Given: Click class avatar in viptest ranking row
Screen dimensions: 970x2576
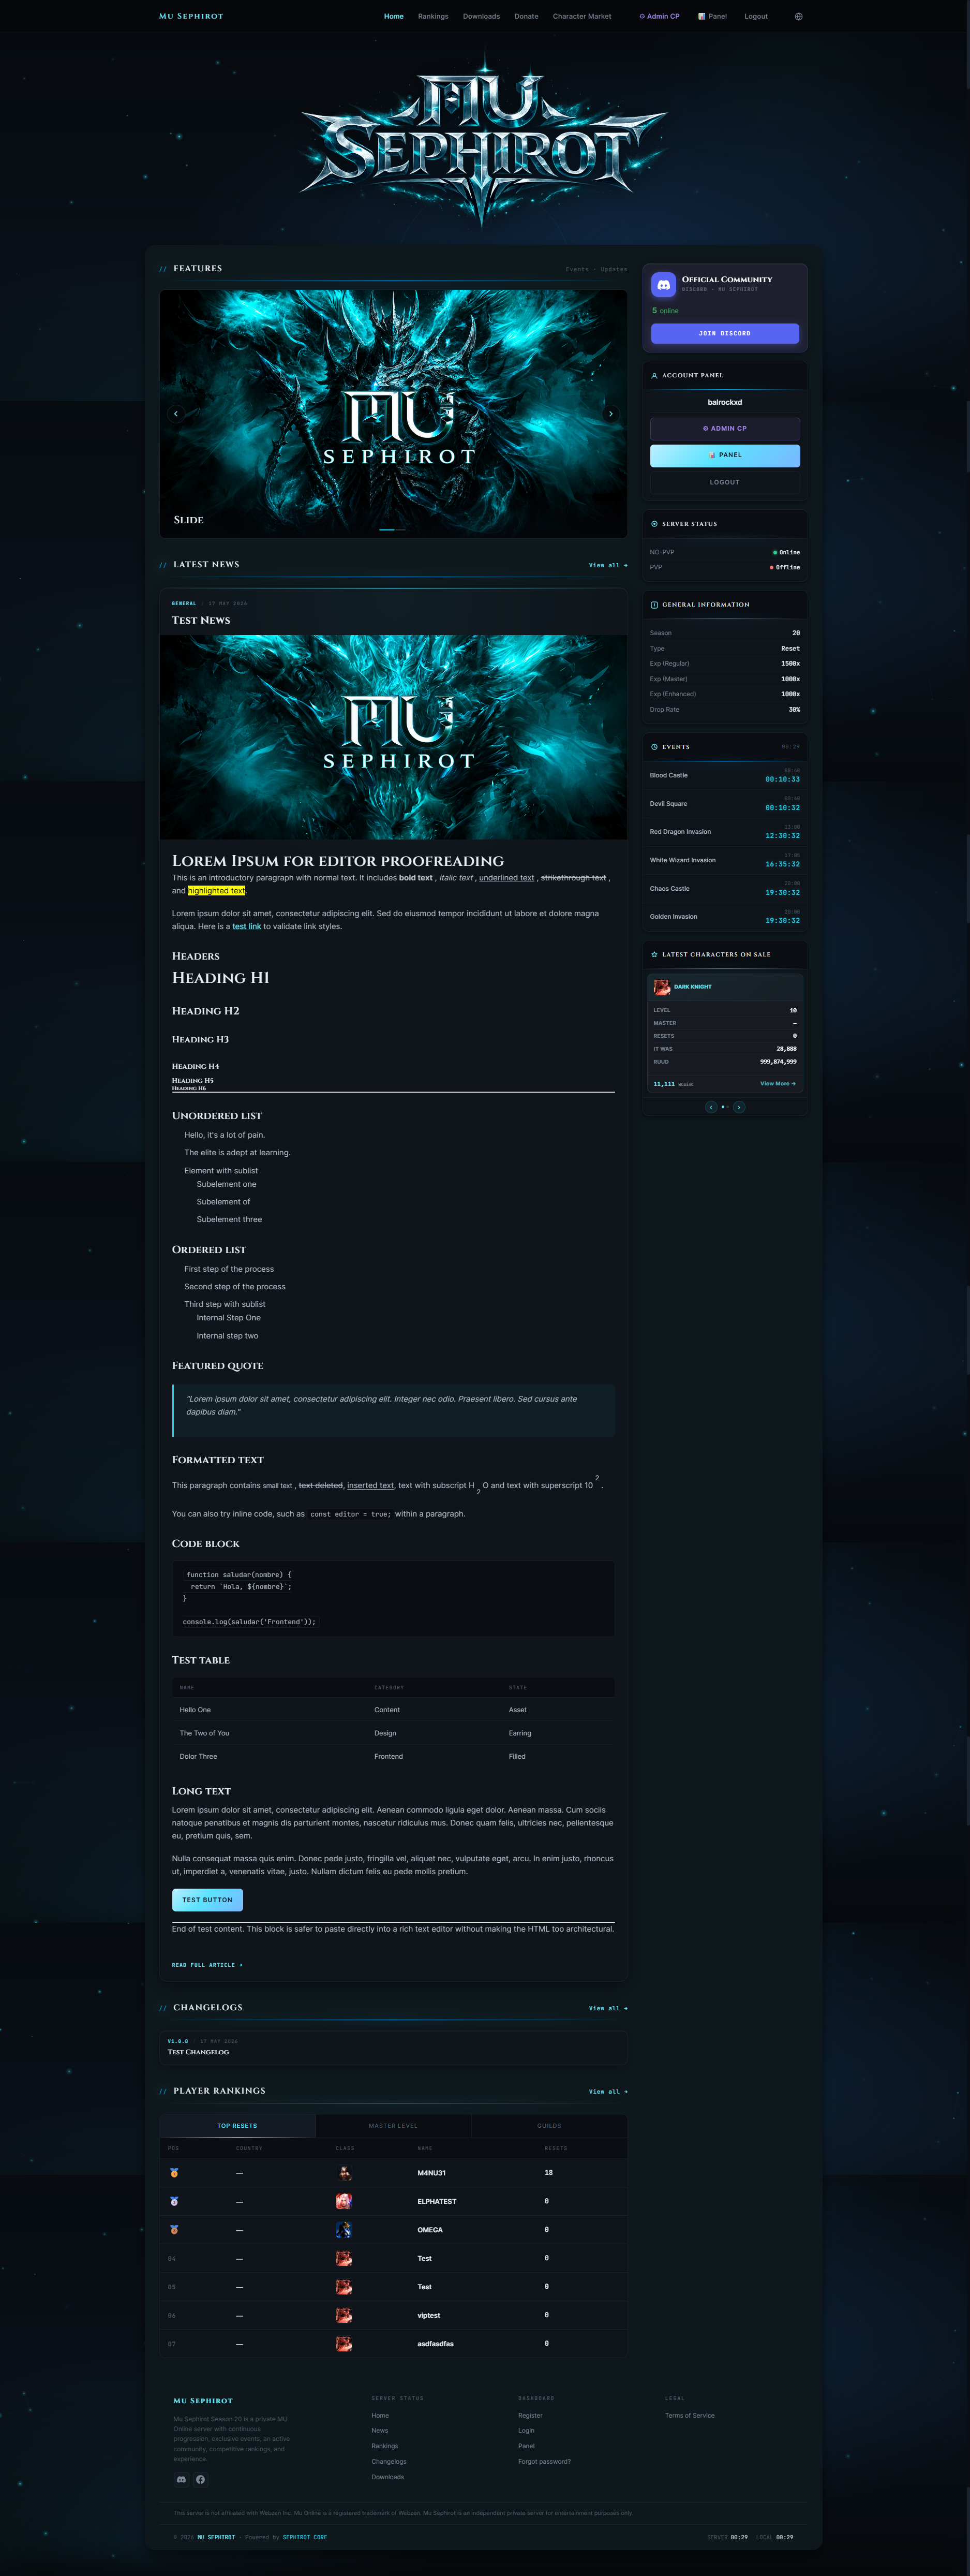Looking at the screenshot, I should click(344, 2315).
